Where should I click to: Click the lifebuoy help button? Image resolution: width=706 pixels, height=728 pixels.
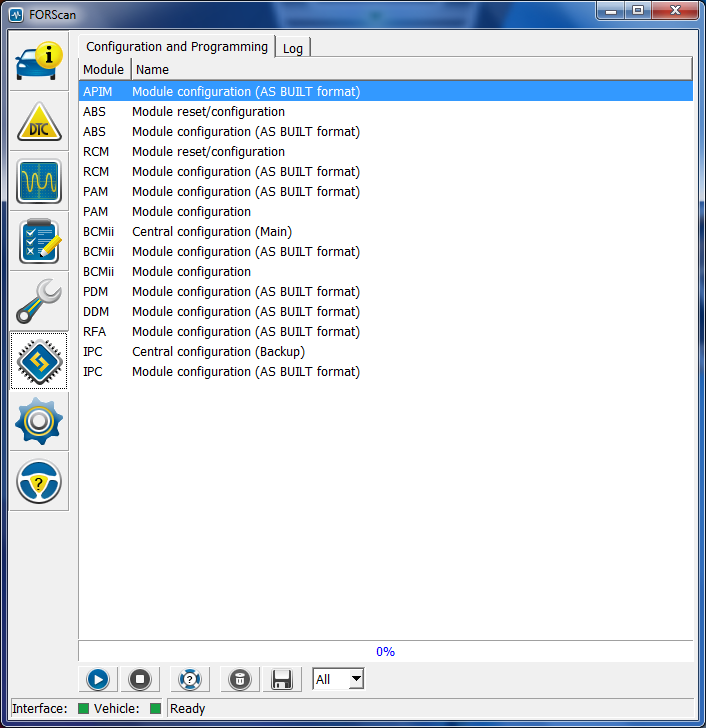pos(188,680)
